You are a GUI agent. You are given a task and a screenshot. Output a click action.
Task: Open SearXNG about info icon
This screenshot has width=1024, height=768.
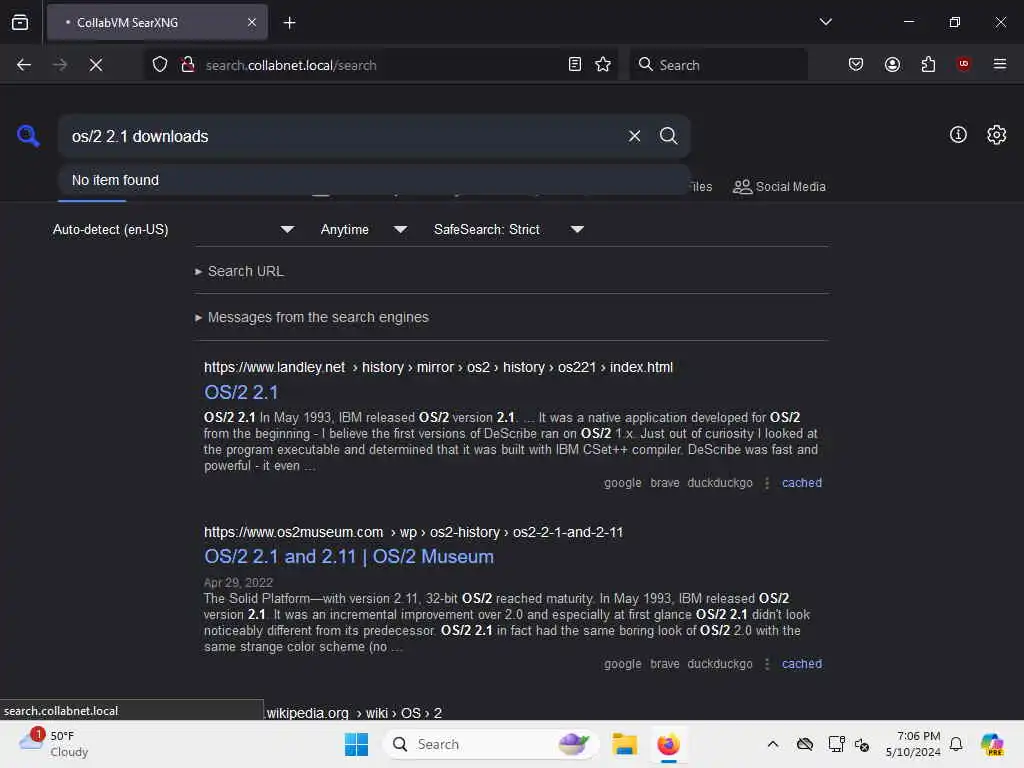coord(957,135)
